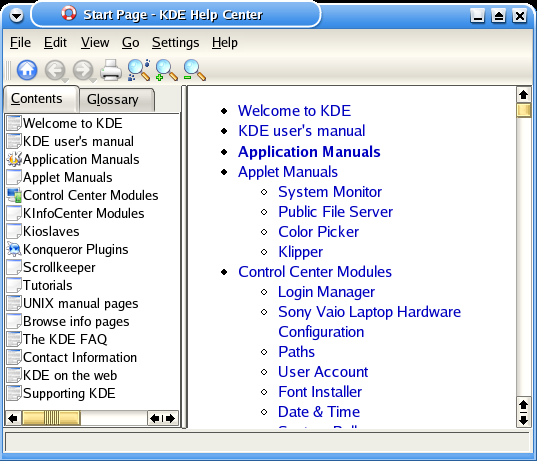
Task: Click the Applet Manuals folder icon
Action: (x=14, y=177)
